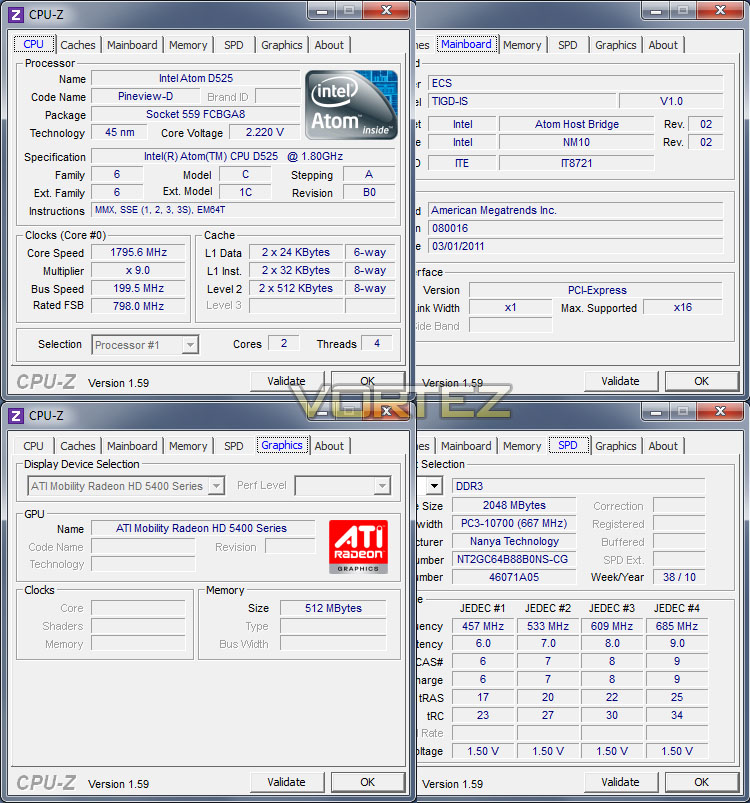Select the About tab in the Mainboard window
The image size is (750, 803).
pyautogui.click(x=663, y=45)
